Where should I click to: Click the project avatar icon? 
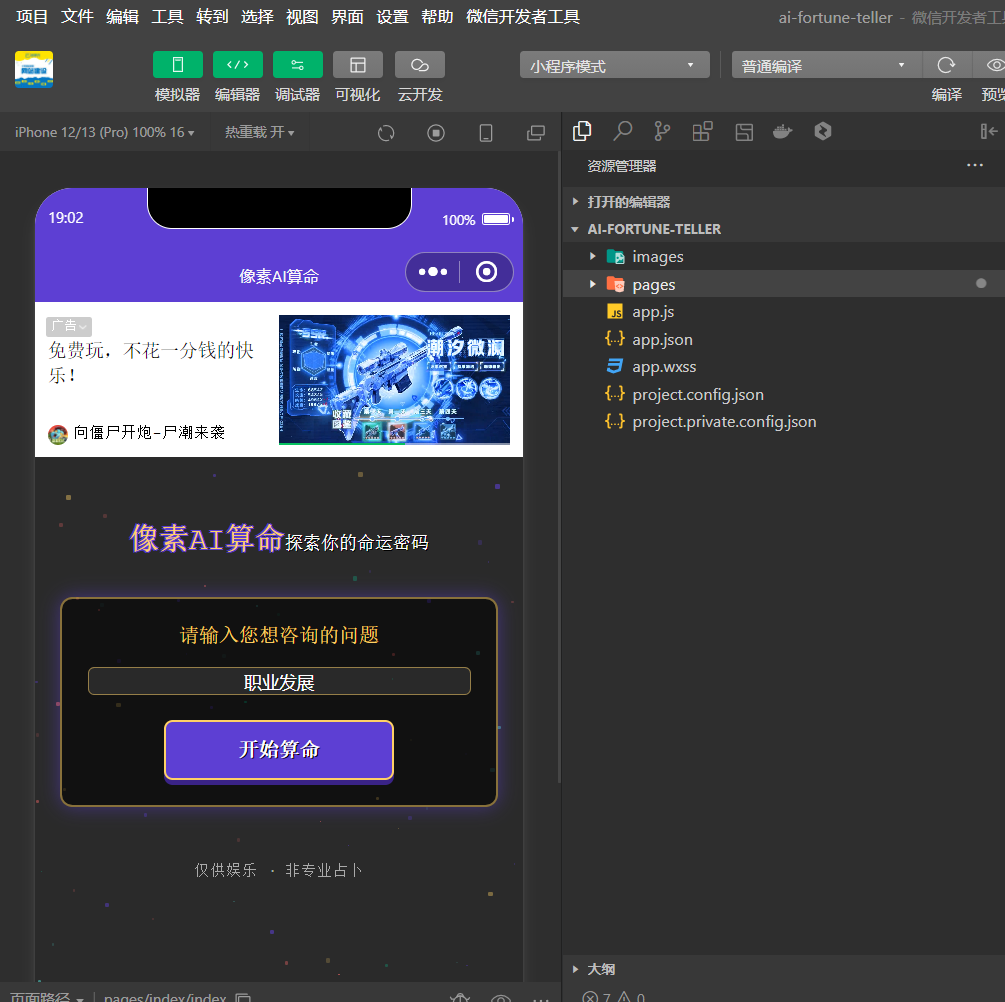point(34,69)
